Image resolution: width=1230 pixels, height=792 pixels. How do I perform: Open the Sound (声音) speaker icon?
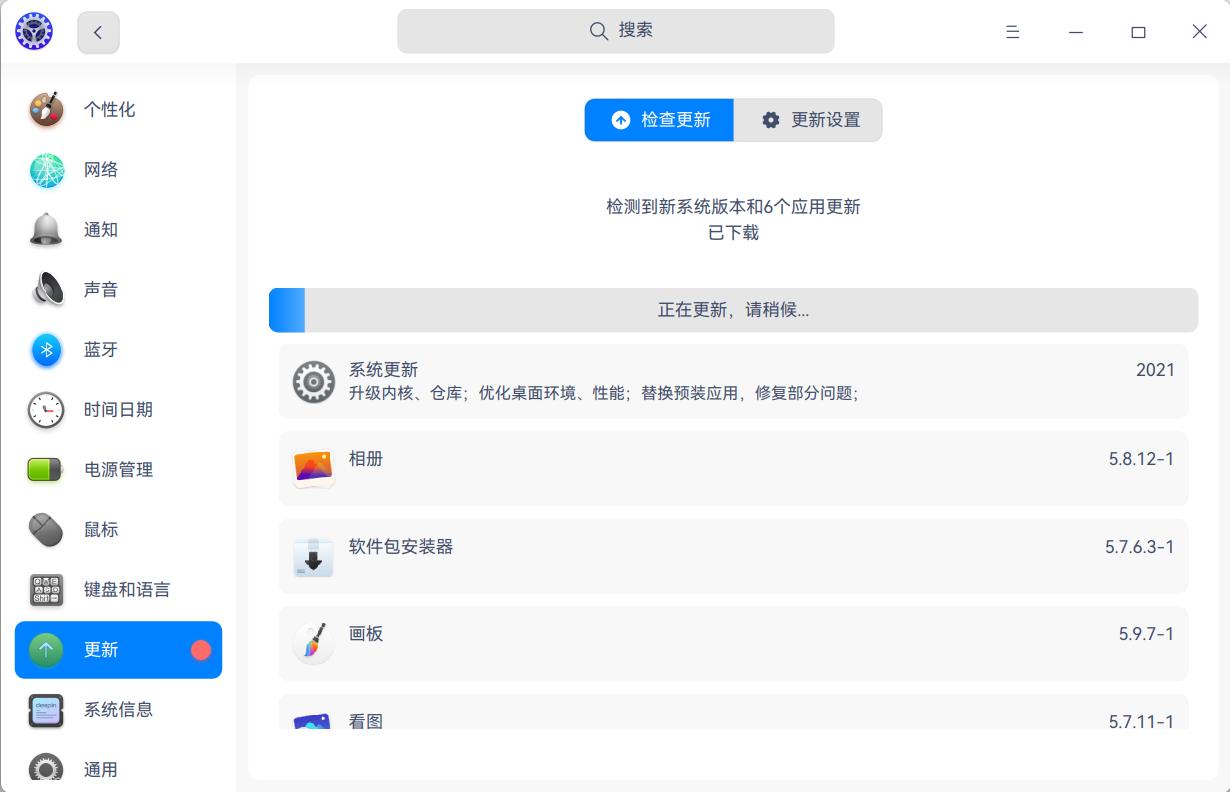[46, 290]
